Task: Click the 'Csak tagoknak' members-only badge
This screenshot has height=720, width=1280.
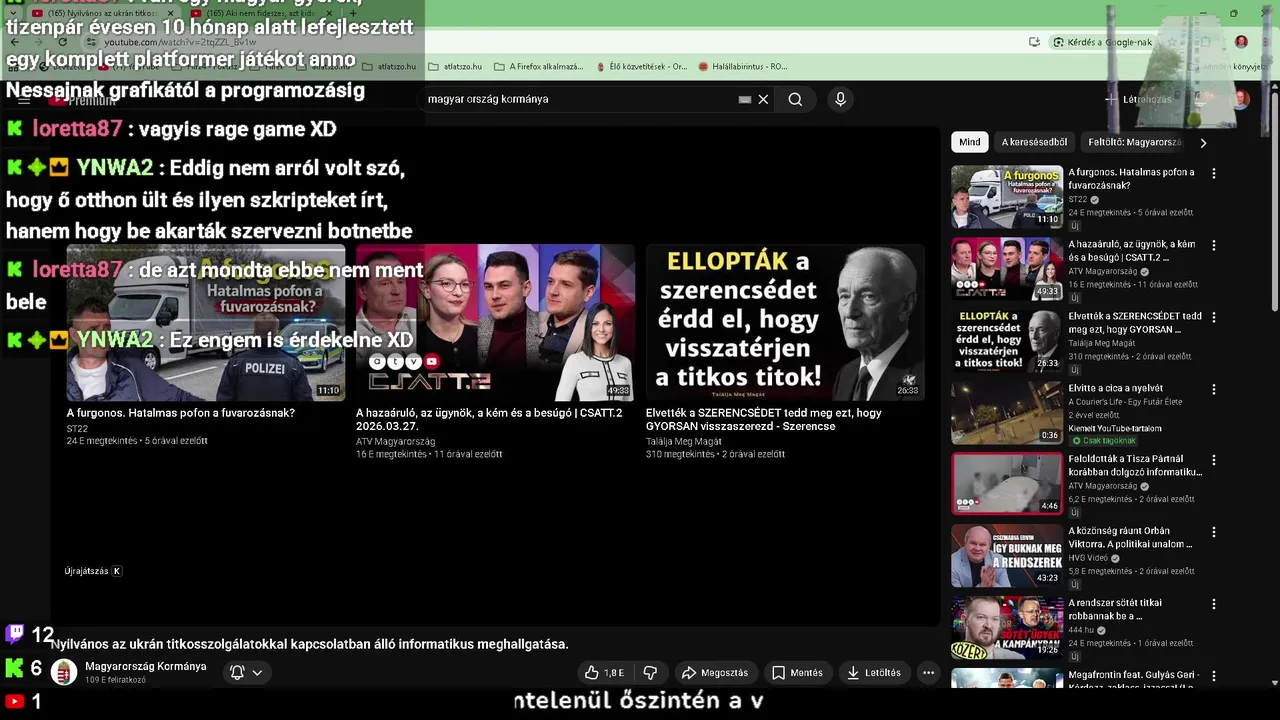Action: coord(1103,441)
